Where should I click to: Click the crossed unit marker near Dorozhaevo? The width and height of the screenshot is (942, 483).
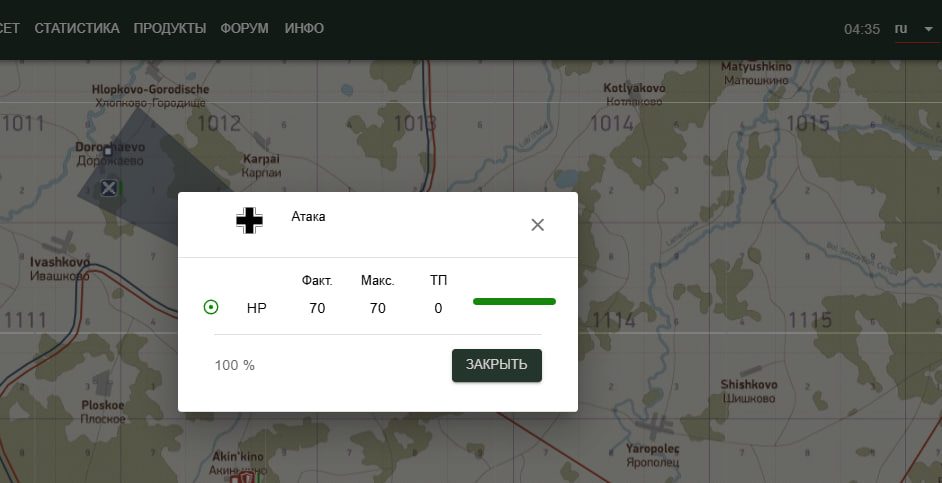click(x=109, y=187)
